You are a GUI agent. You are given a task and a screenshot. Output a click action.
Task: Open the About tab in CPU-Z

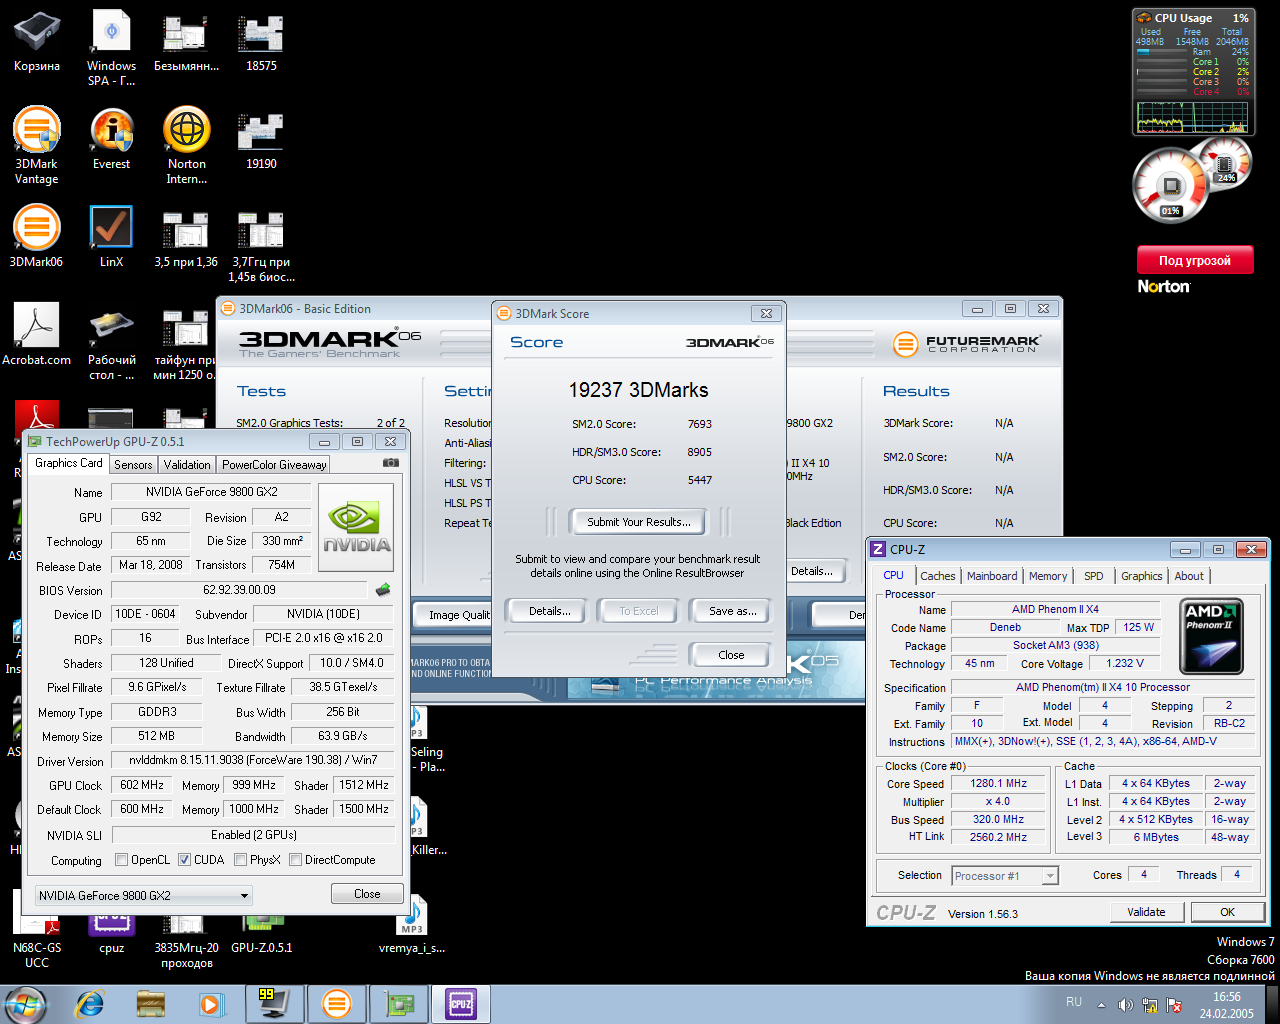tap(1189, 576)
